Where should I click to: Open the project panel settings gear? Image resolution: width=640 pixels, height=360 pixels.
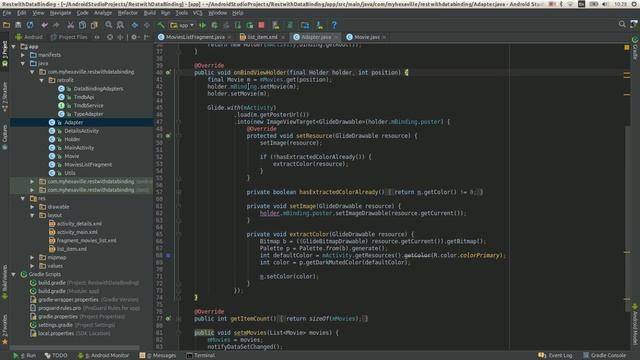click(x=134, y=37)
